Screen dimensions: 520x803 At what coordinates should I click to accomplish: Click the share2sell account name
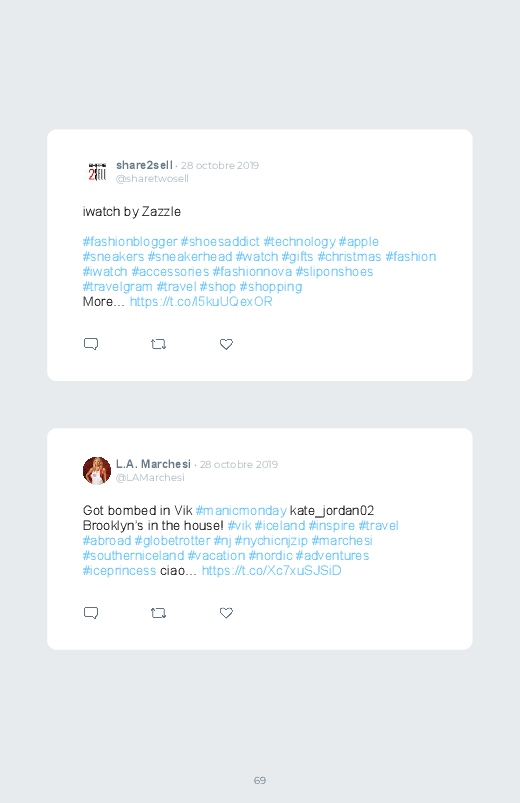pyautogui.click(x=144, y=165)
